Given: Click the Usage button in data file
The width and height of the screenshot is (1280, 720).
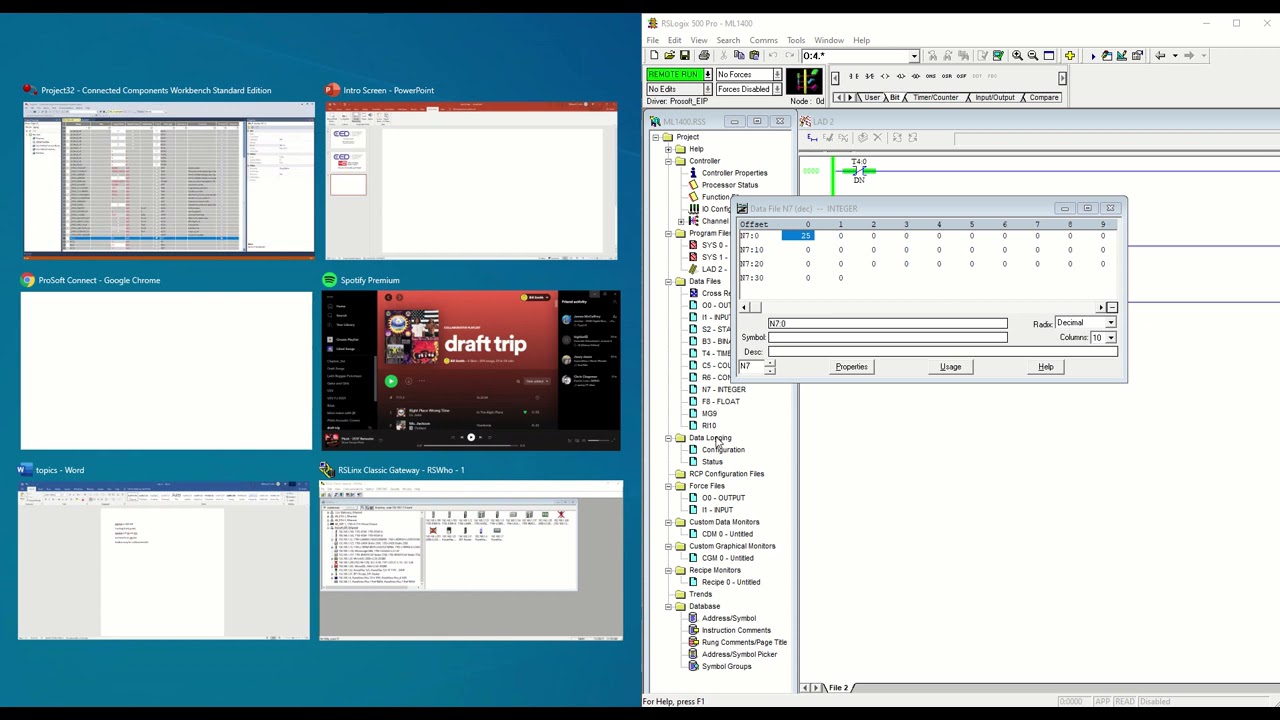Looking at the screenshot, I should click(x=950, y=367).
